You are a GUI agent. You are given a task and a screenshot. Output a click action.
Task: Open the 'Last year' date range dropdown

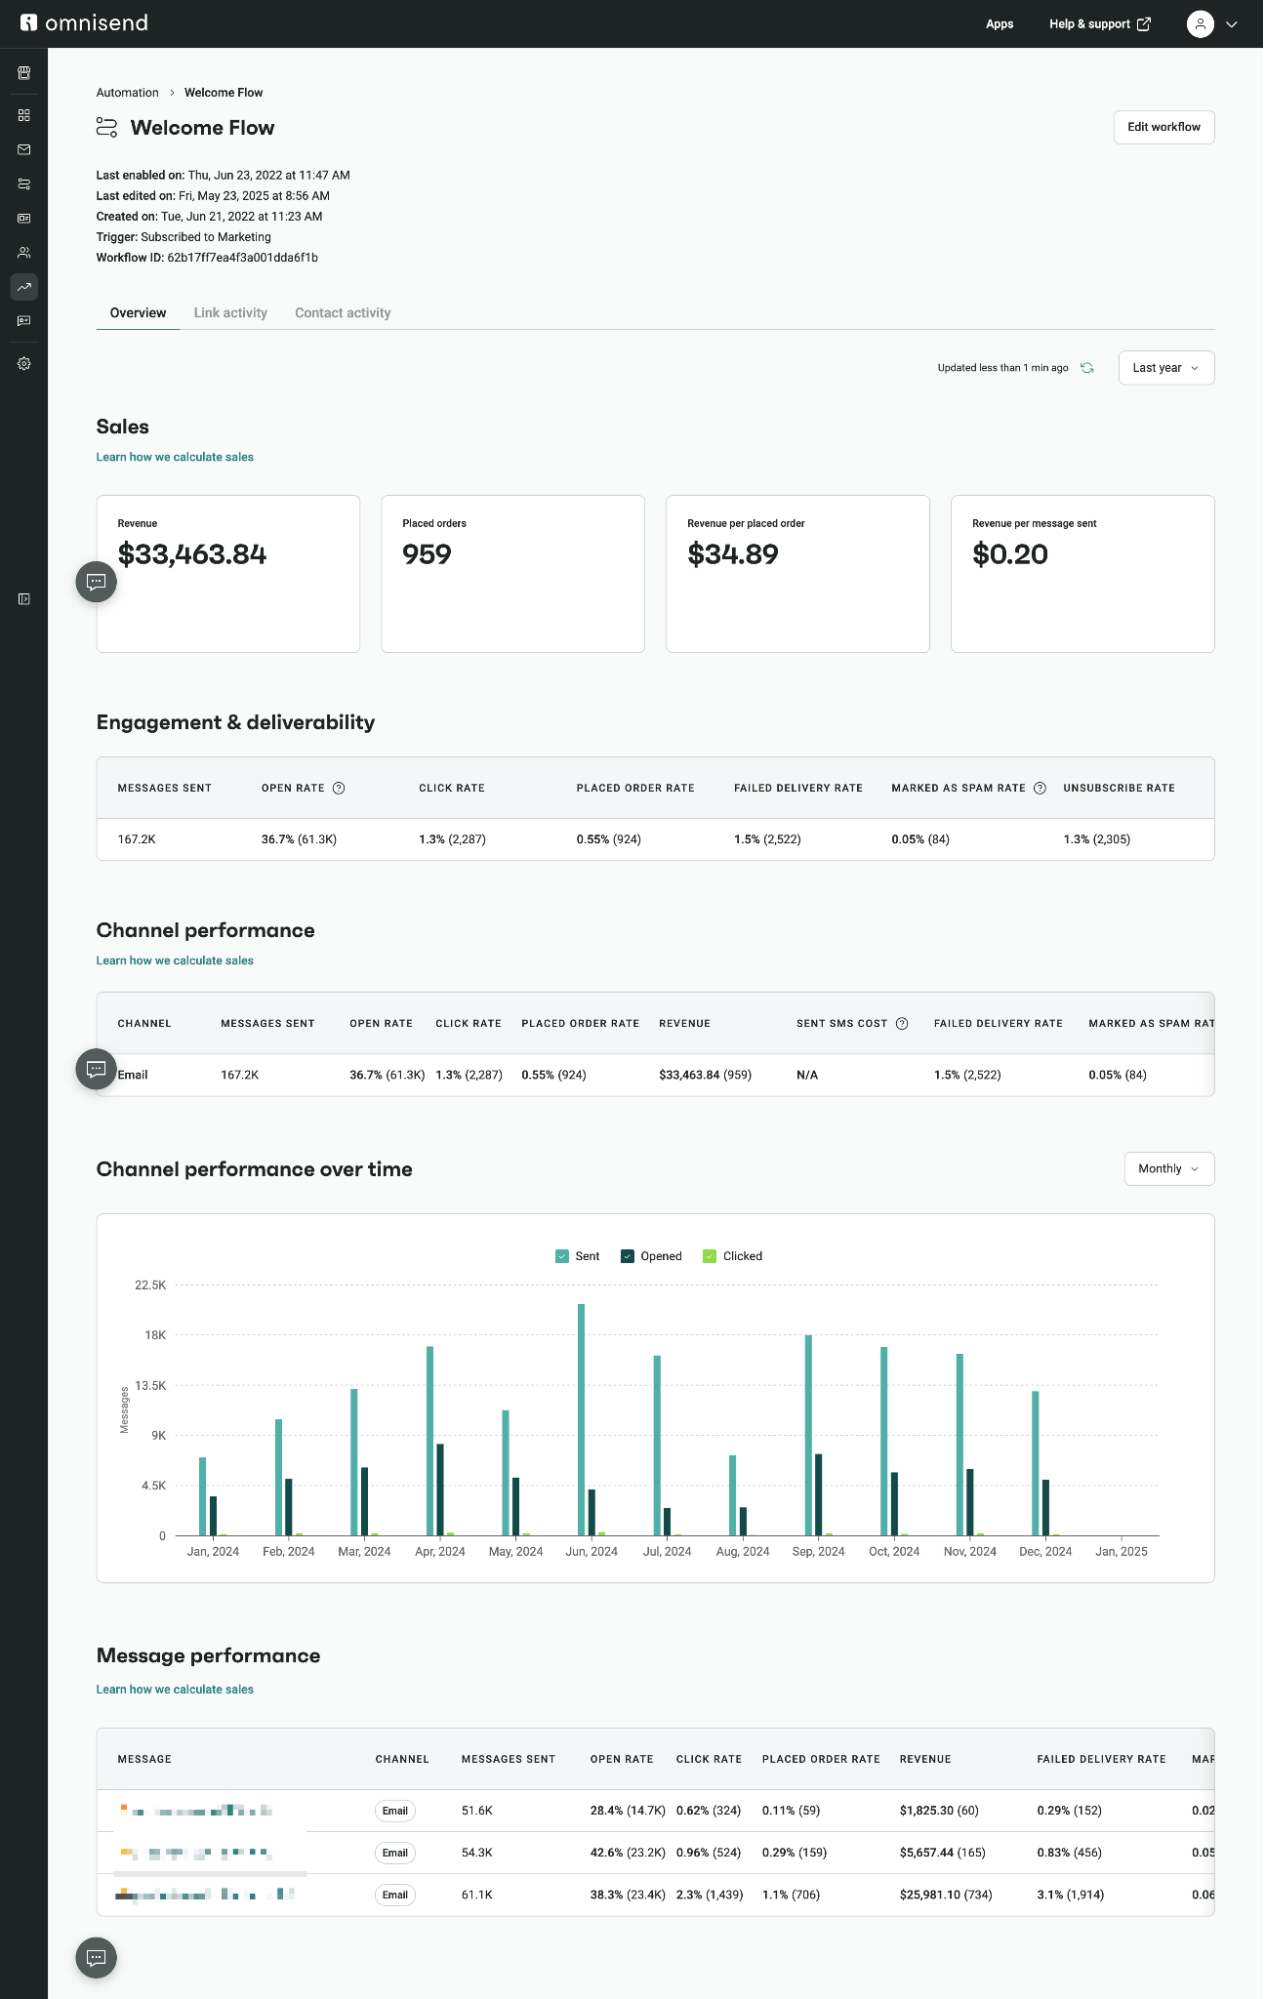1166,368
